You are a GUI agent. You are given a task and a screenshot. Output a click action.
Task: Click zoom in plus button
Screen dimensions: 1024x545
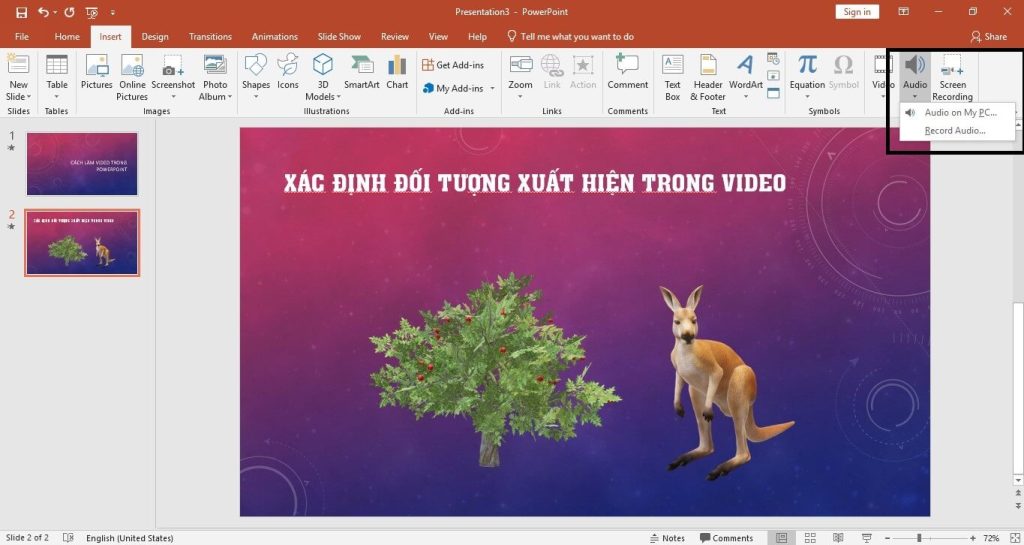point(974,538)
